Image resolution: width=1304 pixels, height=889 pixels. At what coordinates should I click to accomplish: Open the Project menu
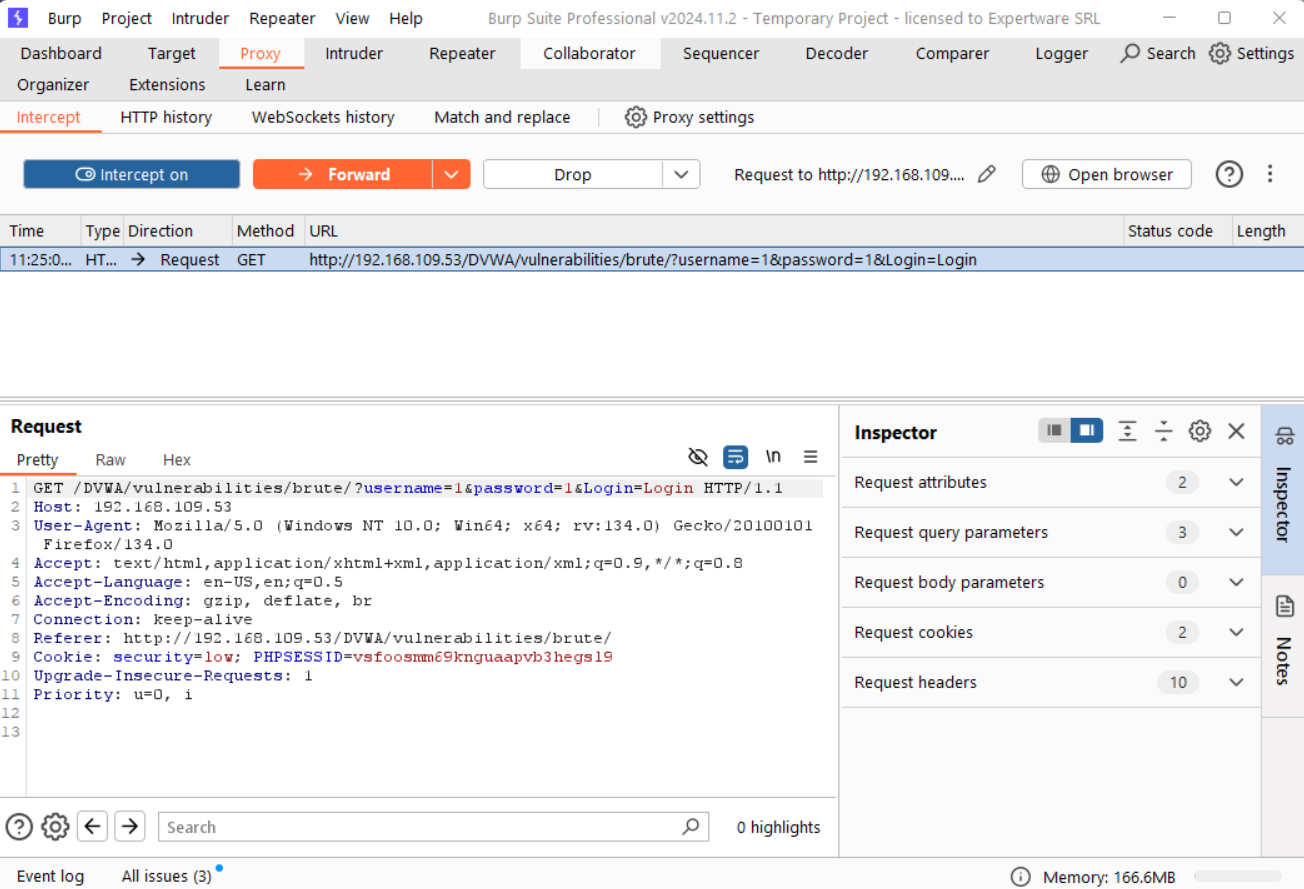127,18
